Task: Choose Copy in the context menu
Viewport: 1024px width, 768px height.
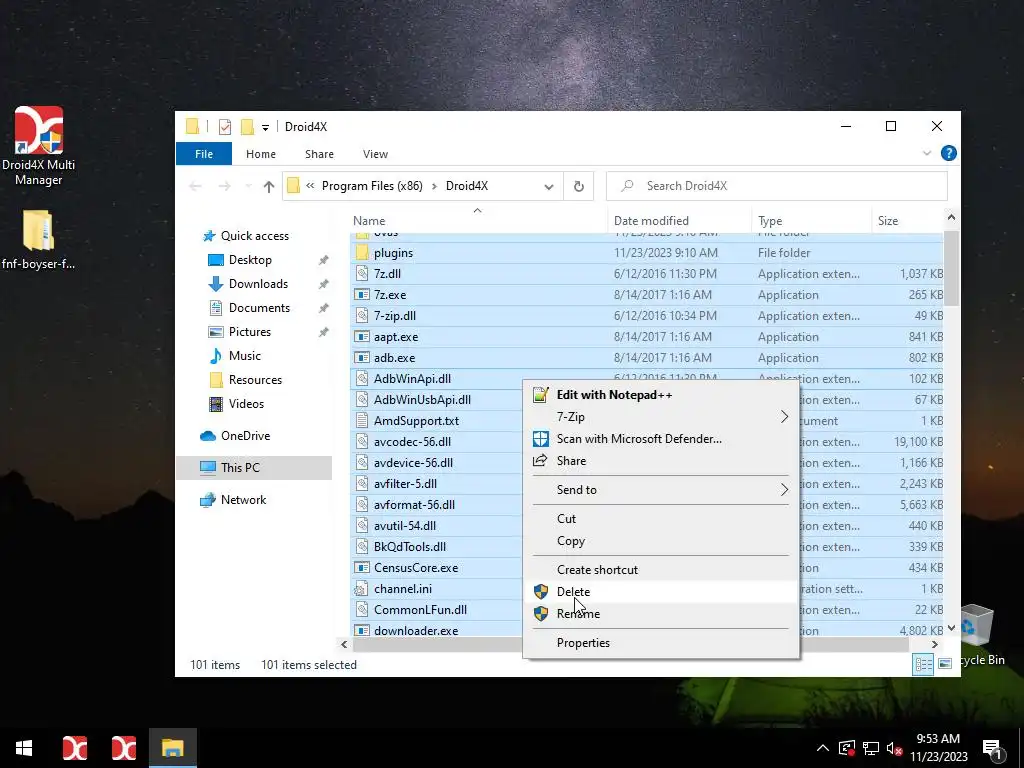Action: click(661, 541)
